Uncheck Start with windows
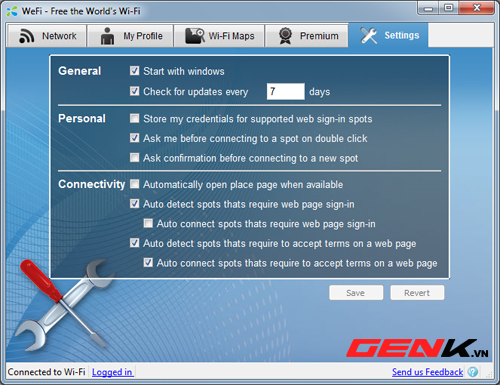The image size is (500, 385). 134,71
